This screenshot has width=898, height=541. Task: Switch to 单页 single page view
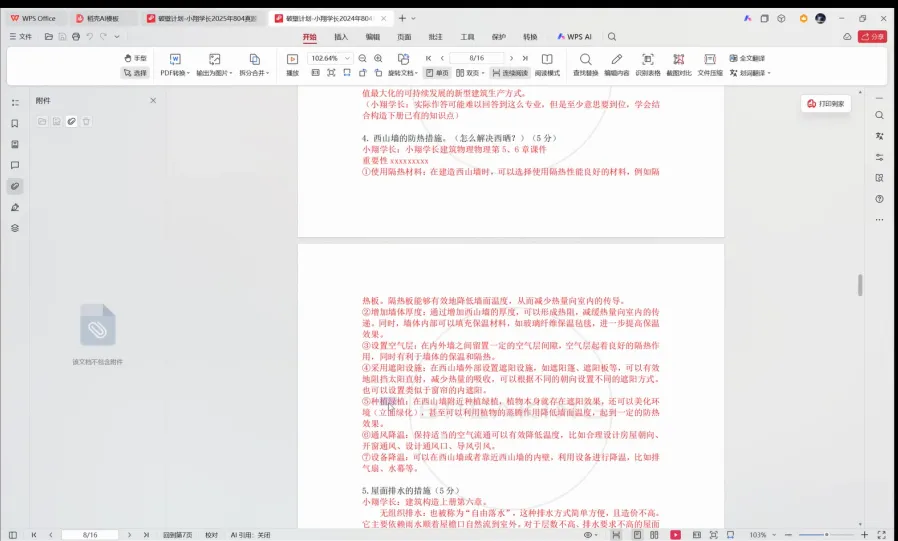438,73
